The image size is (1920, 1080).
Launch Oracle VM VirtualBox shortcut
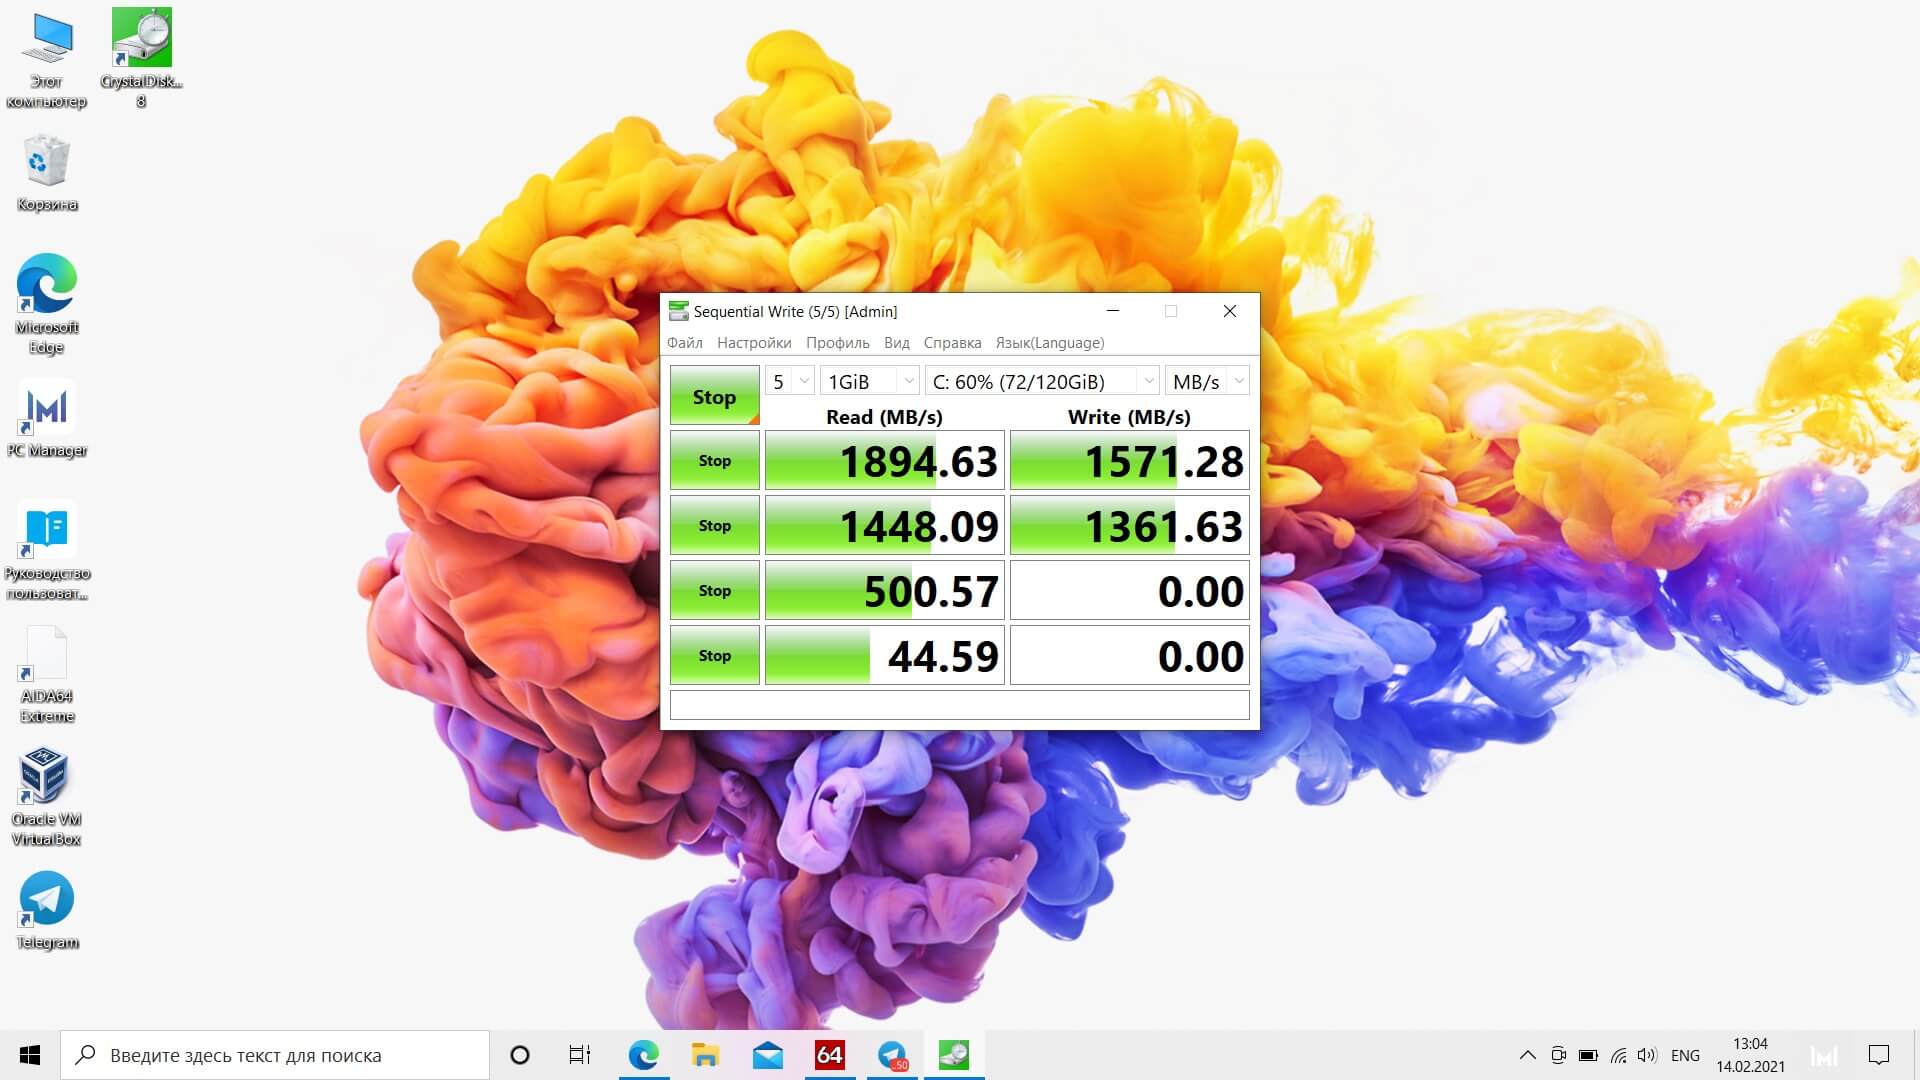point(46,795)
